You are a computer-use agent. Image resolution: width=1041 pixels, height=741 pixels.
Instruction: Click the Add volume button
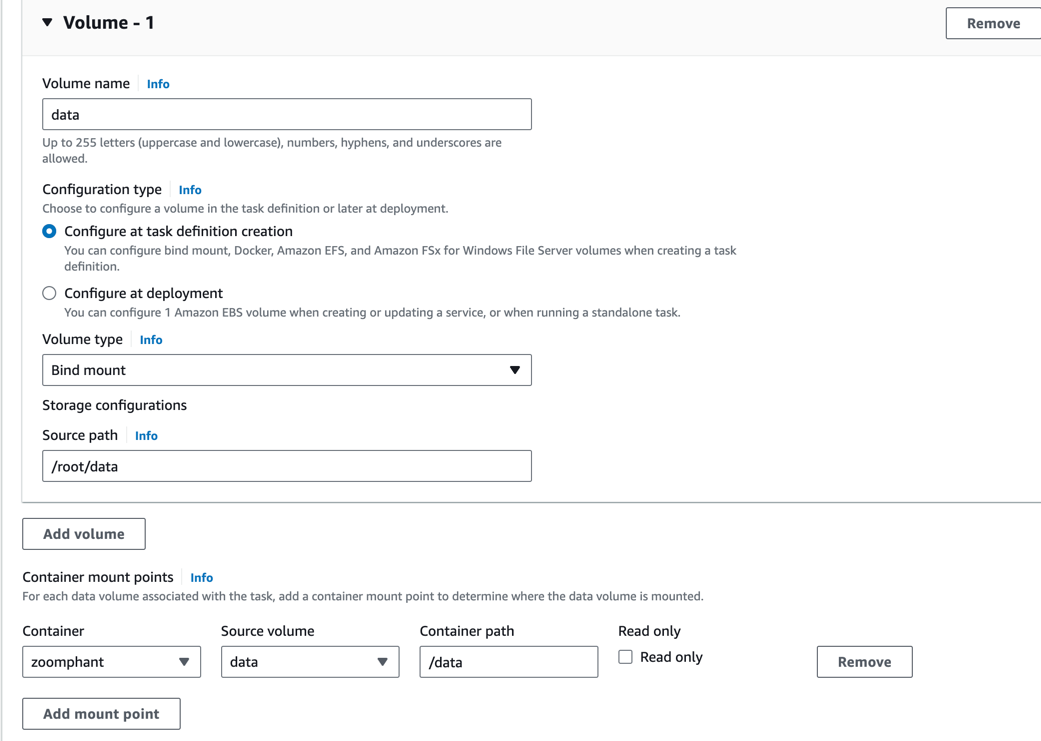point(84,534)
